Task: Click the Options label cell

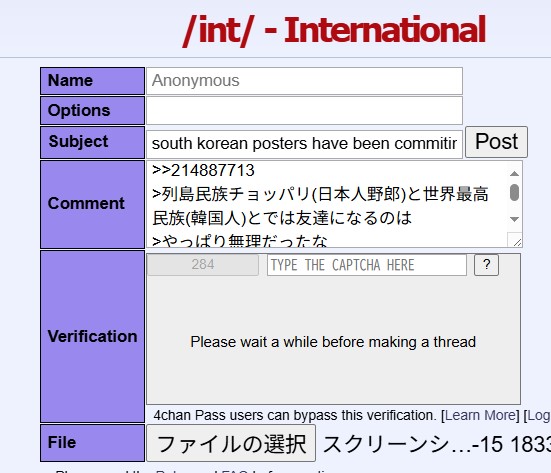Action: (92, 111)
